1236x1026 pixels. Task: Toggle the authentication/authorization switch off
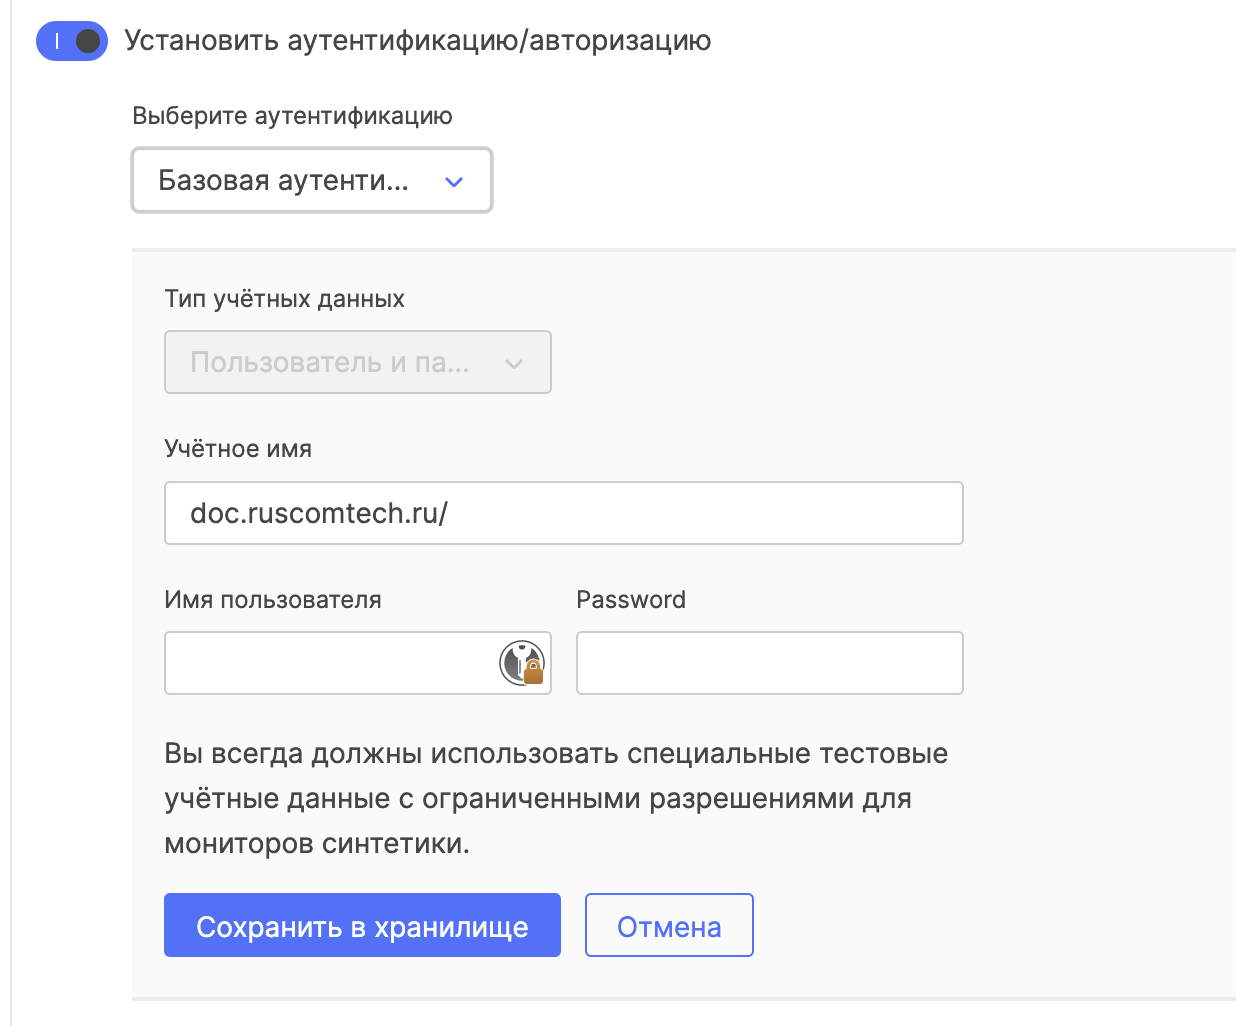click(x=71, y=41)
